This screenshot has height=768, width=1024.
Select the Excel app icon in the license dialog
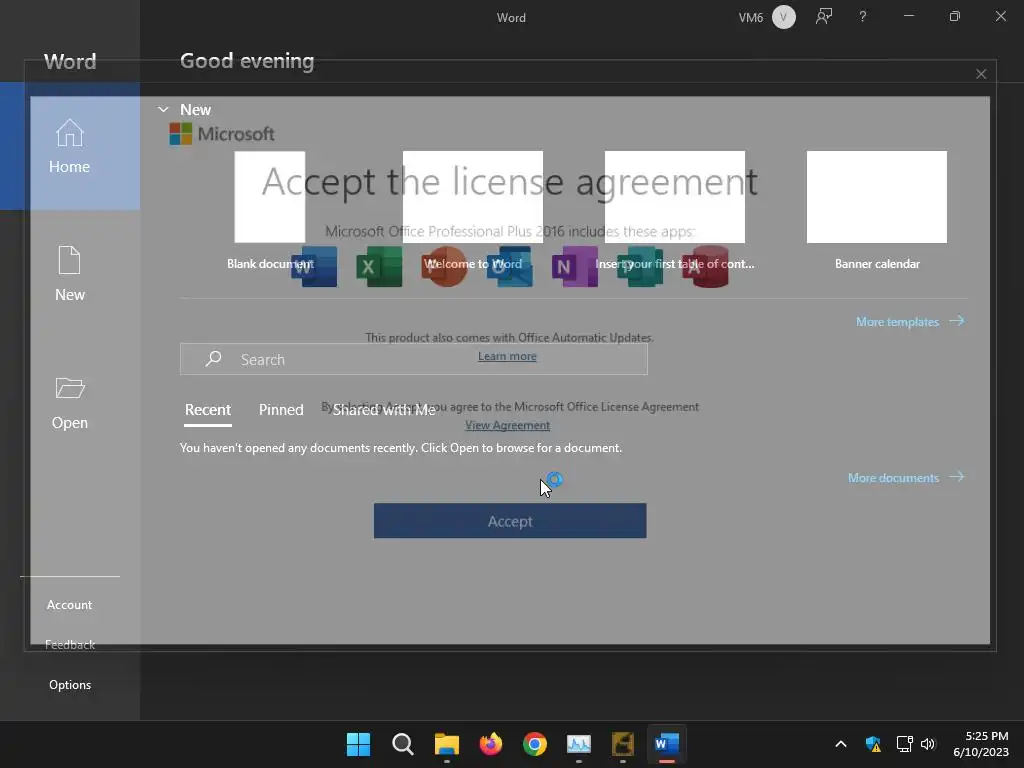(379, 266)
